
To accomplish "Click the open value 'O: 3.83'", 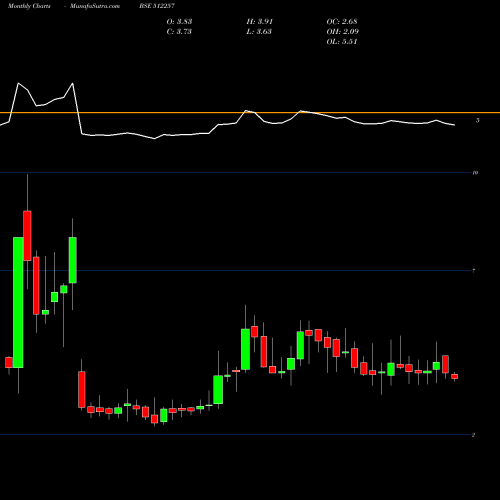I will pyautogui.click(x=179, y=22).
